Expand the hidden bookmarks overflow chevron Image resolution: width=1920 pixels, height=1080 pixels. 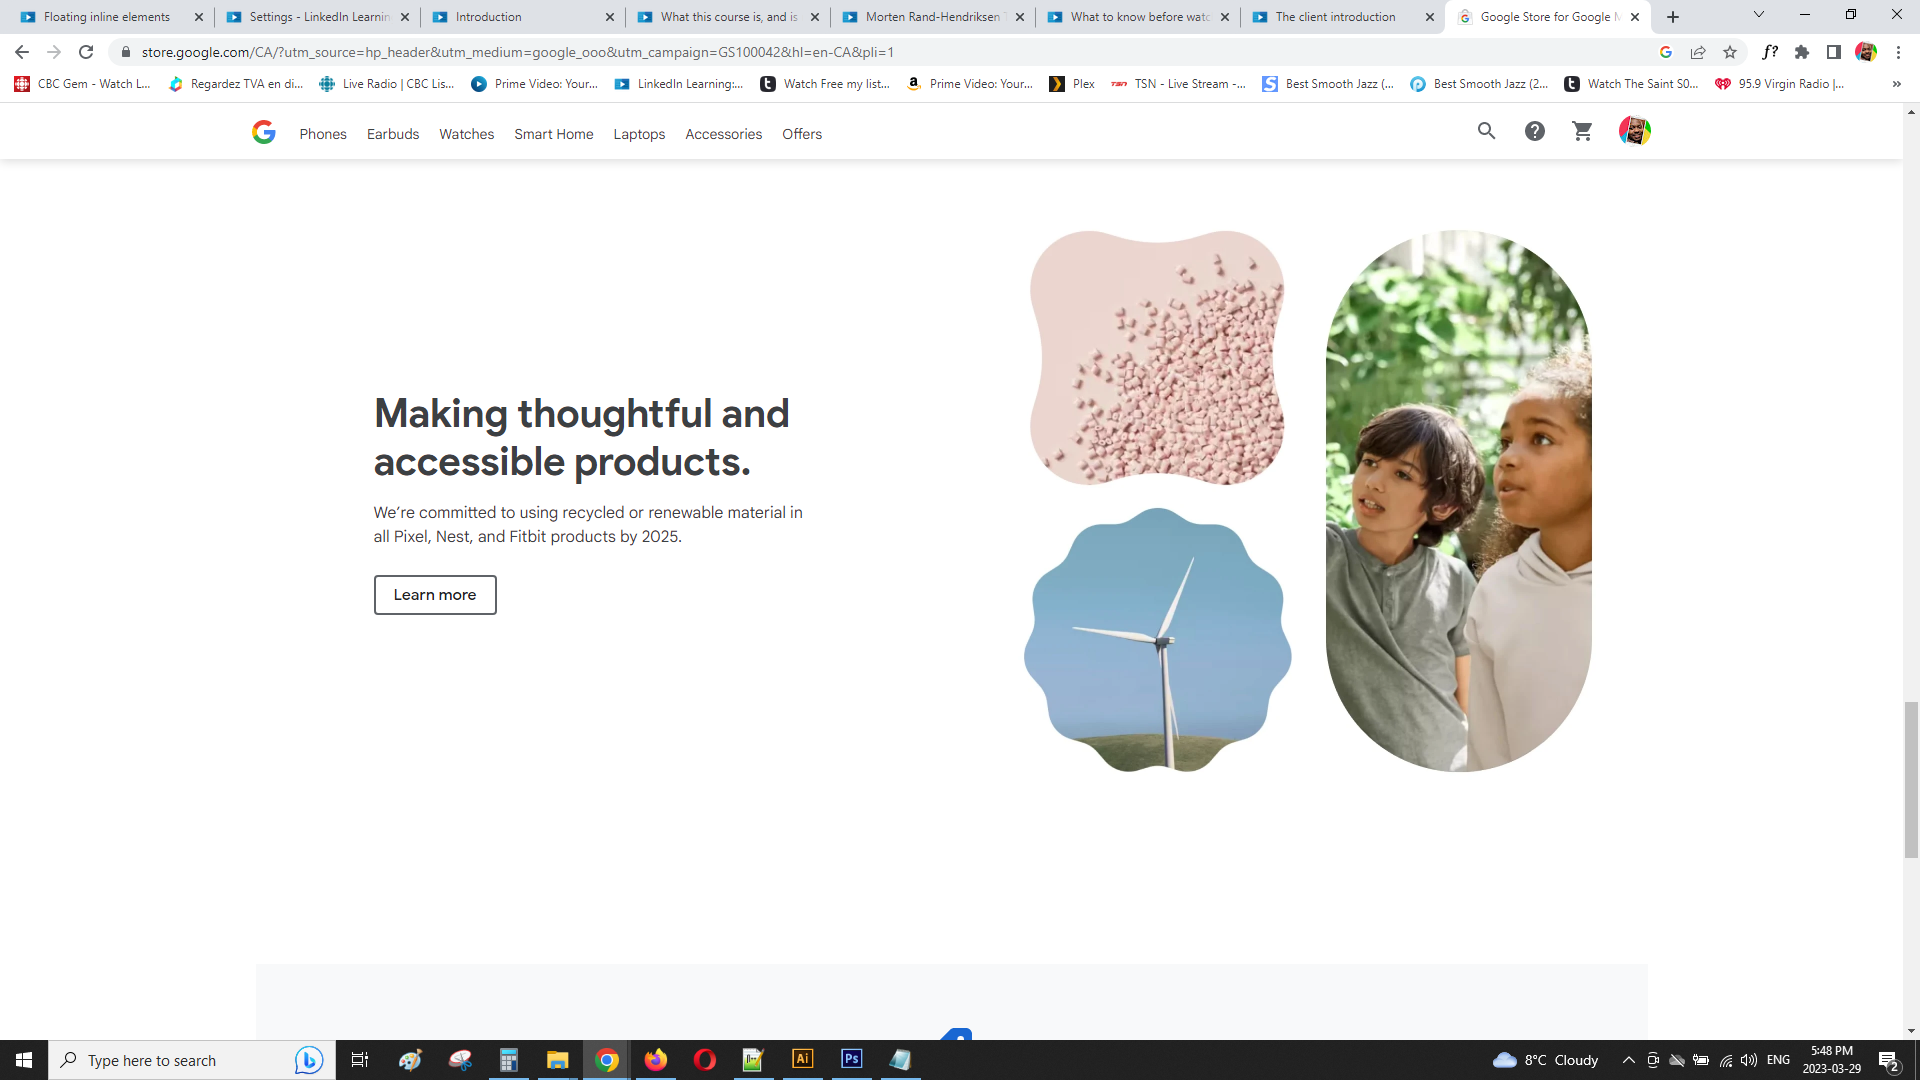pos(1896,84)
